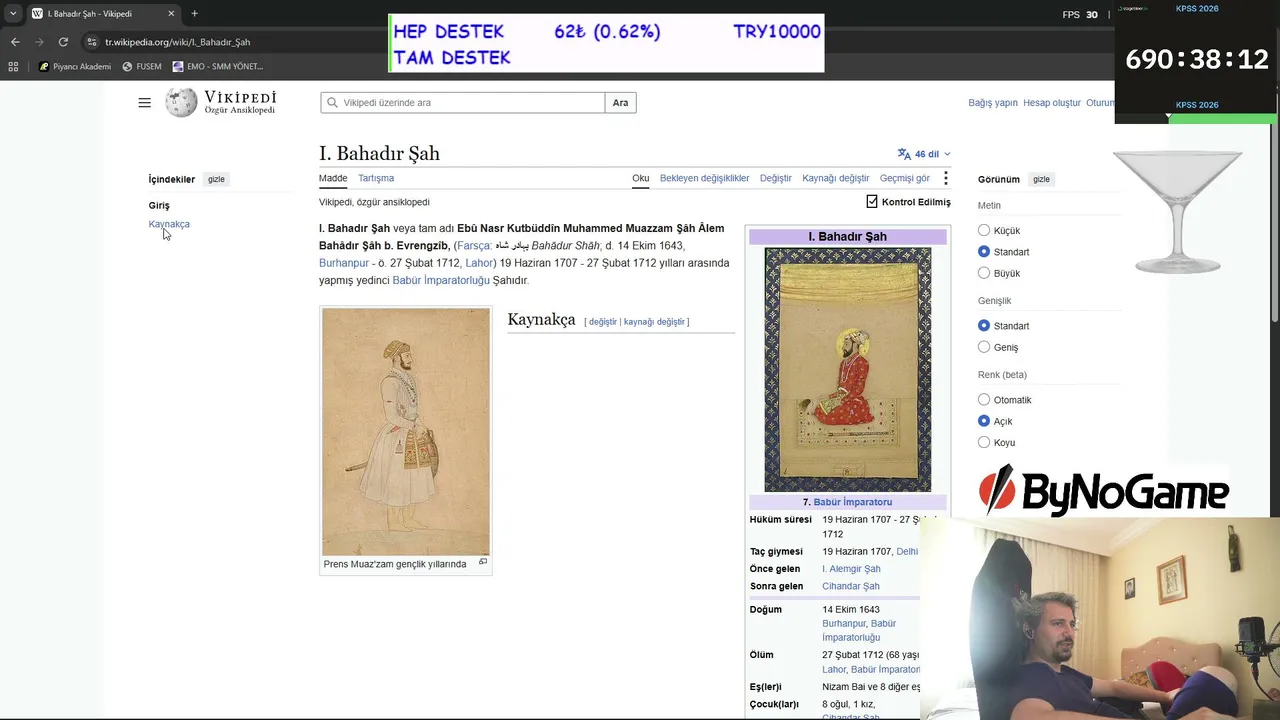Open a new browser tab with plus icon
This screenshot has height=720, width=1280.
pyautogui.click(x=194, y=14)
